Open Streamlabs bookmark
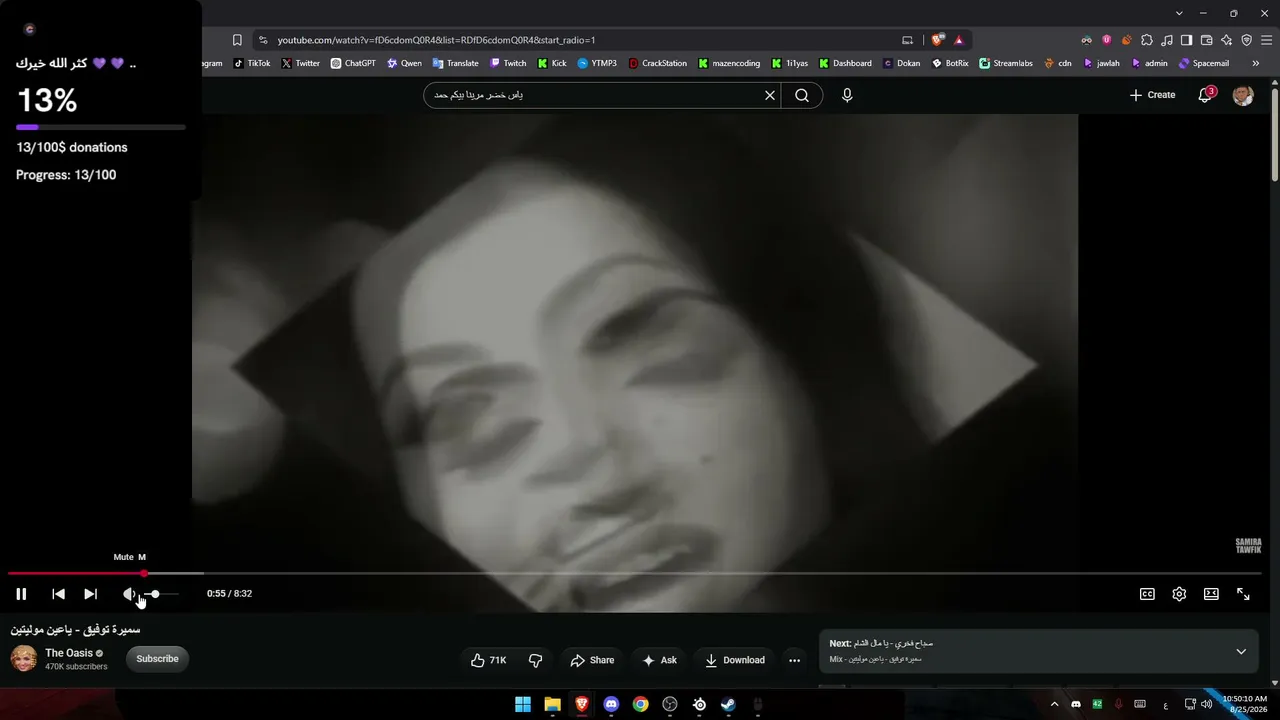The width and height of the screenshot is (1280, 720). click(1006, 63)
